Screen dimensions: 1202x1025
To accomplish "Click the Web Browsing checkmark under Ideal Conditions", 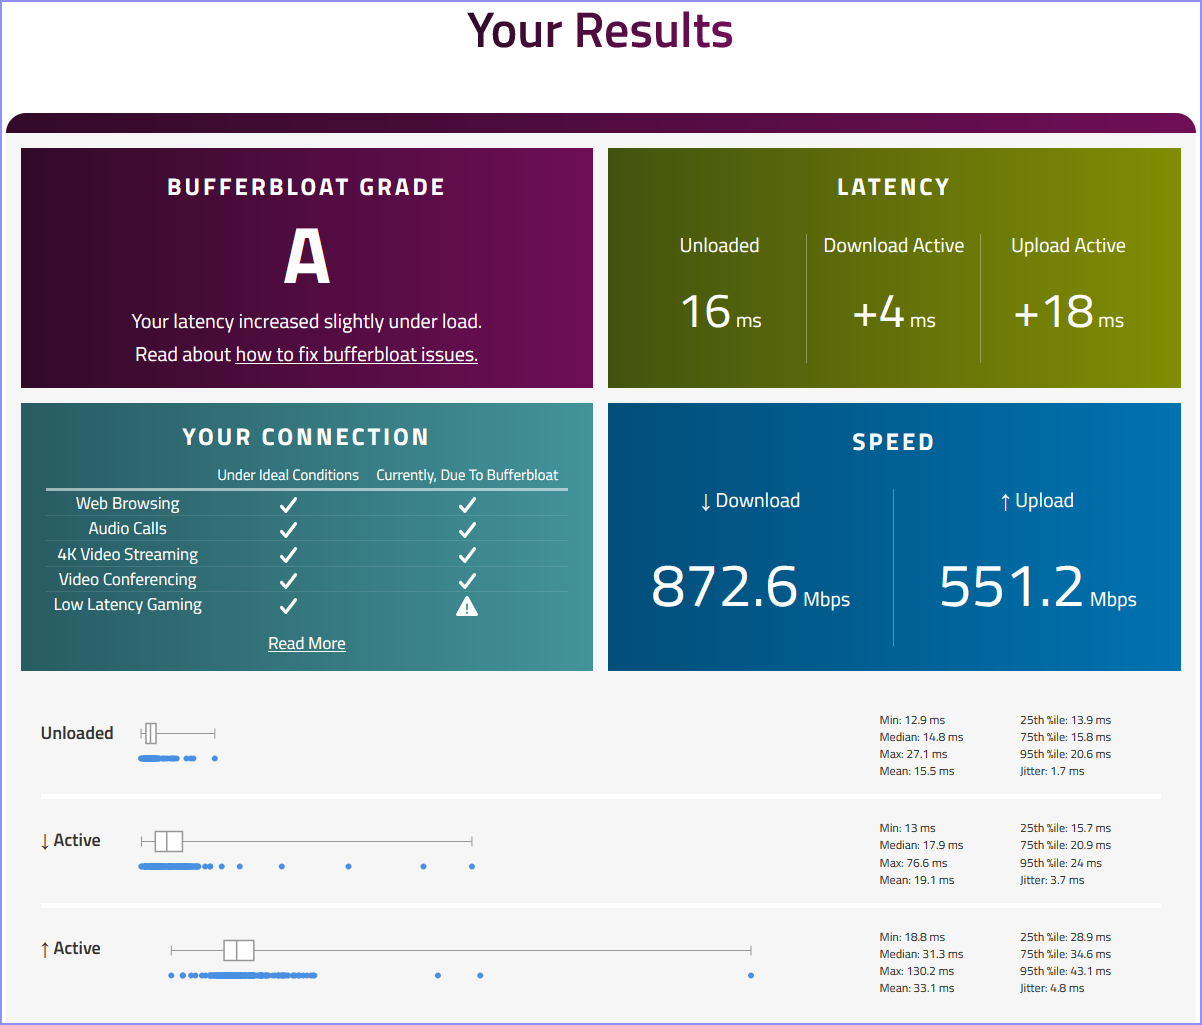I will pos(288,505).
